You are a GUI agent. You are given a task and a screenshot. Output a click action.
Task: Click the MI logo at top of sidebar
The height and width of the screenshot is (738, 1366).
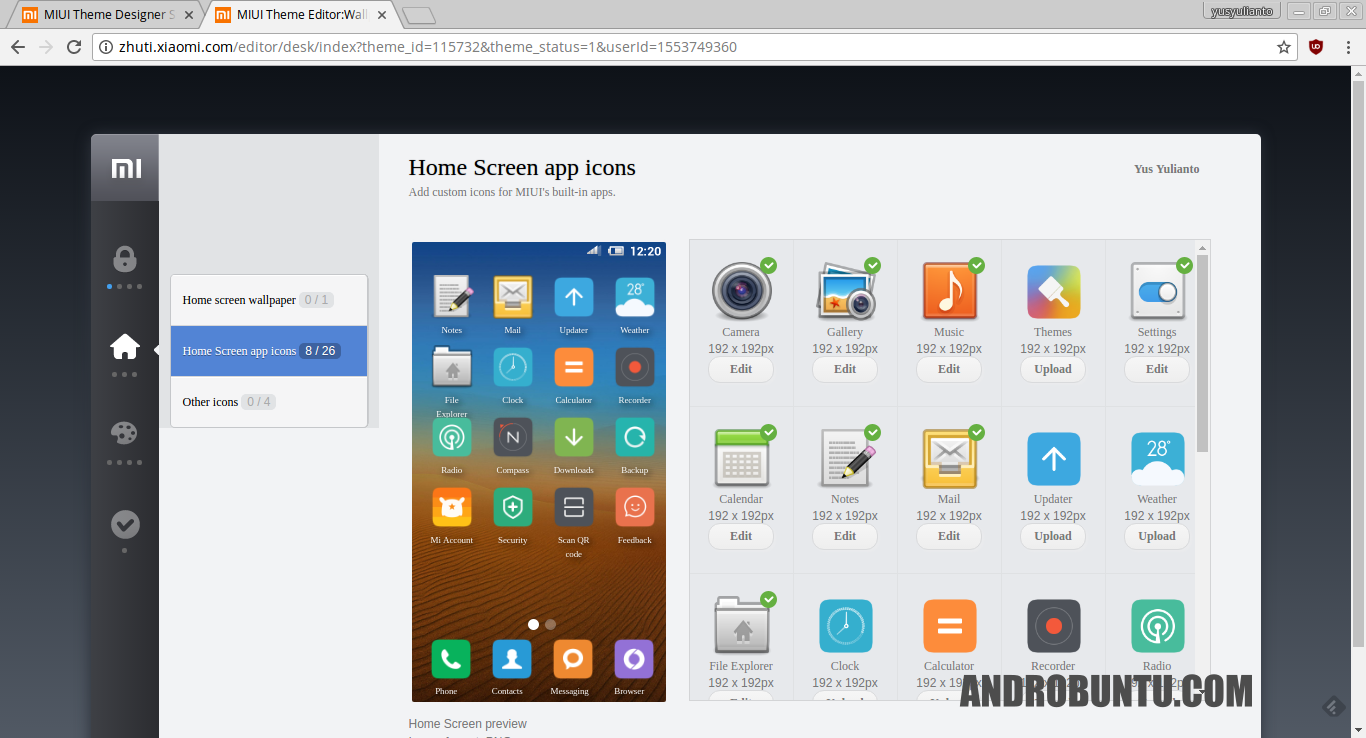pyautogui.click(x=124, y=168)
